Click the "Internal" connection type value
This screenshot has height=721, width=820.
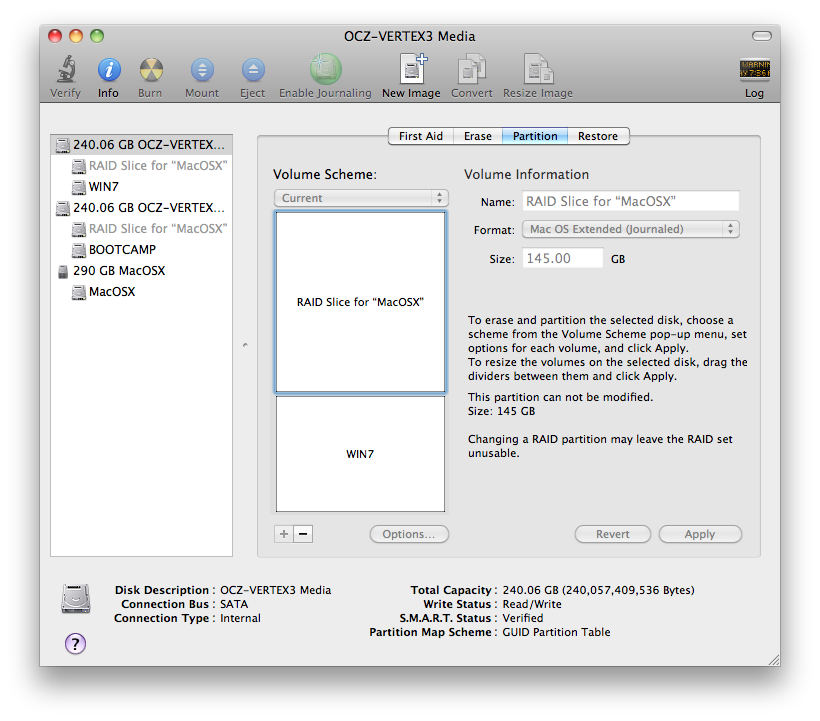point(240,618)
